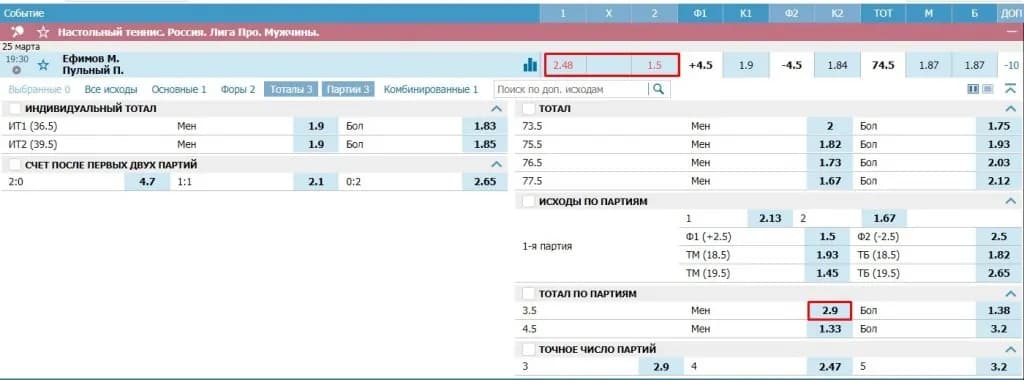Click the round live indicator under 19:30

pyautogui.click(x=17, y=70)
